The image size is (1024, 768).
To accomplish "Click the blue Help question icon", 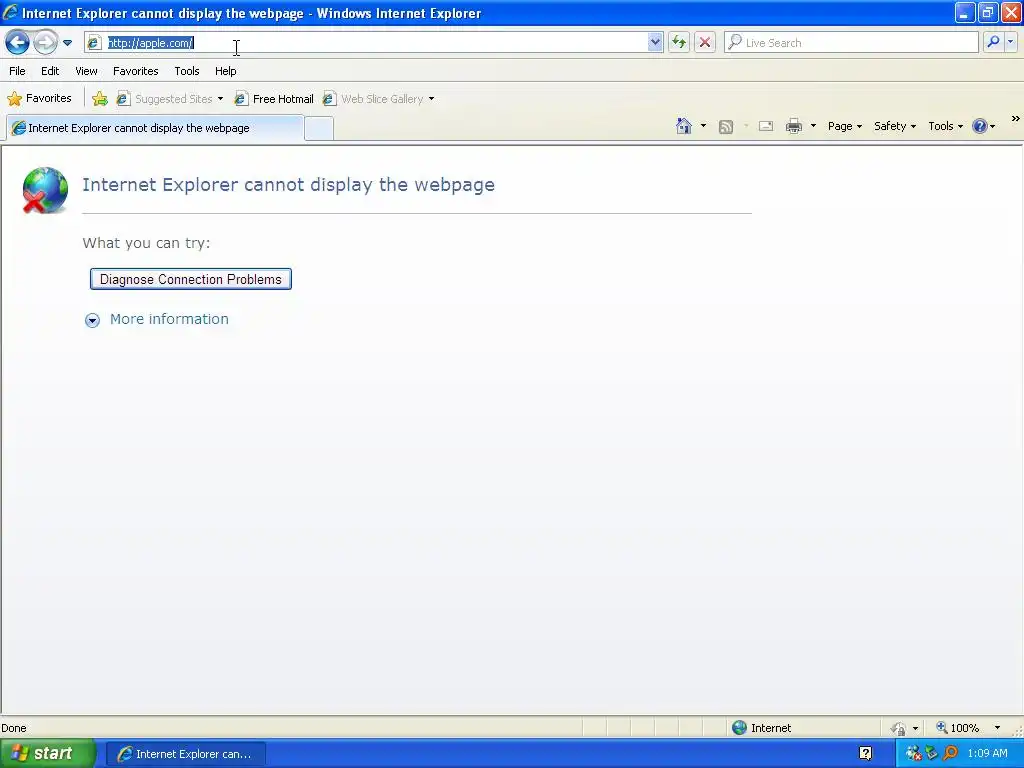I will pyautogui.click(x=980, y=127).
